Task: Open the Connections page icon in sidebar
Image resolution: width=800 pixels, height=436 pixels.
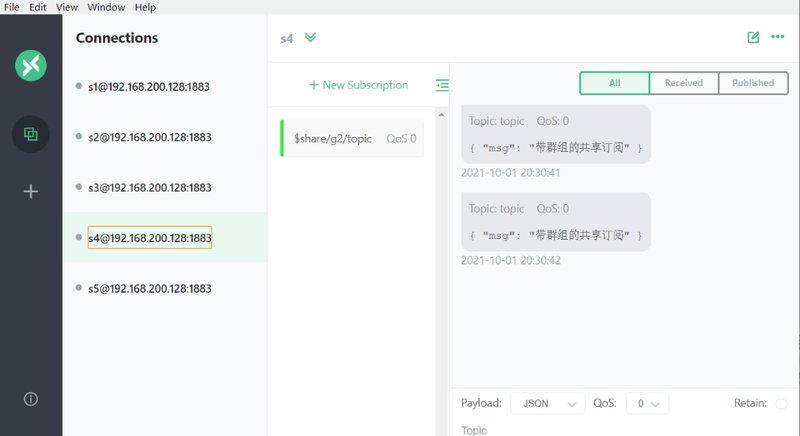Action: [x=31, y=134]
